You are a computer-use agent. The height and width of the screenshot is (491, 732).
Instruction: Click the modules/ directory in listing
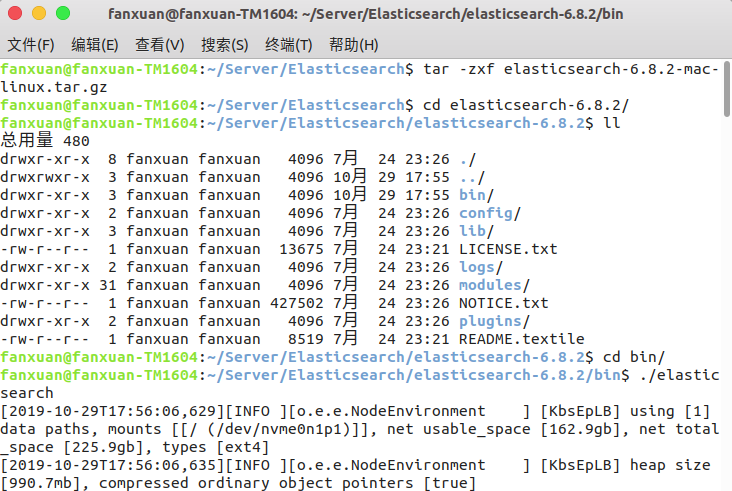494,285
